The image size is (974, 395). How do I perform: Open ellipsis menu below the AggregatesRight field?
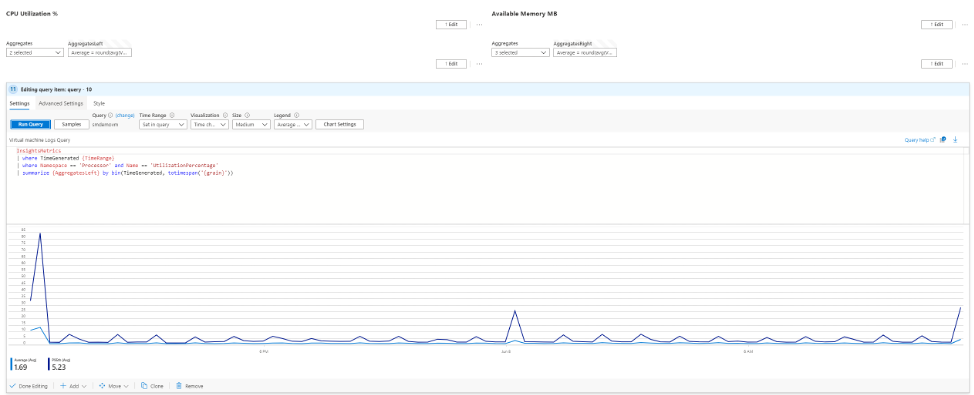(964, 64)
